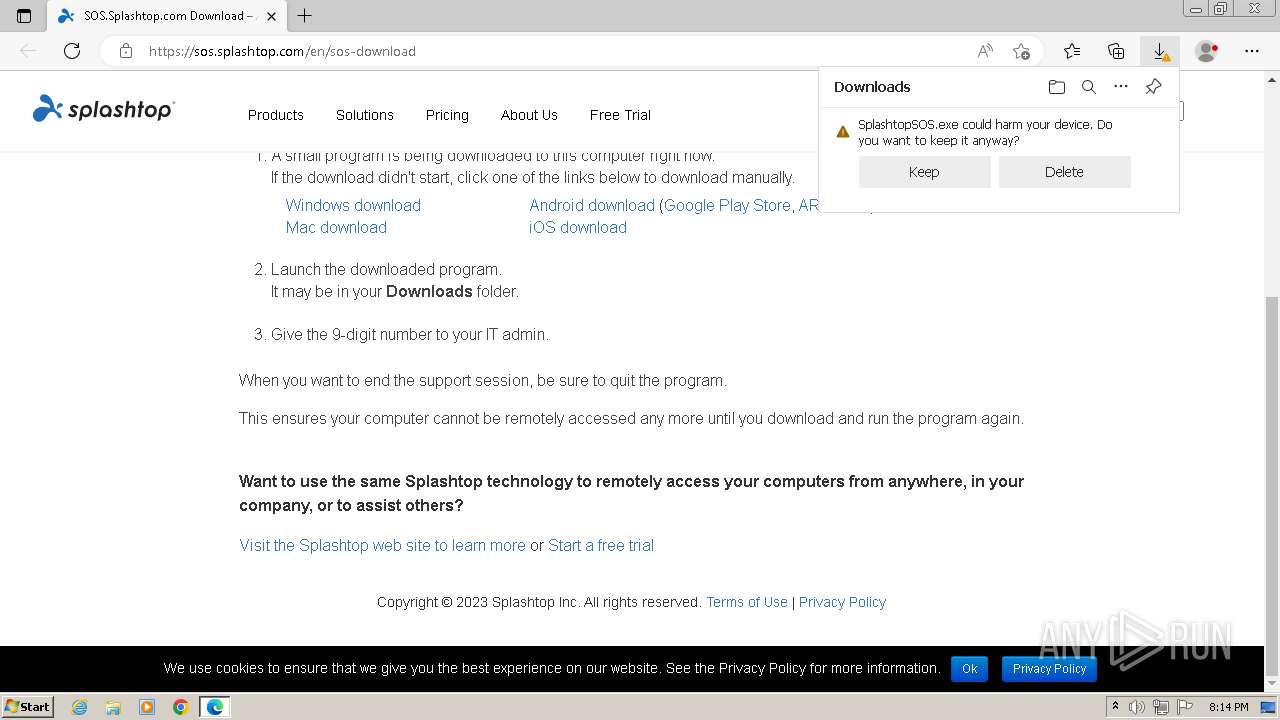Click the Windows download link
This screenshot has height=720, width=1280.
[x=353, y=205]
